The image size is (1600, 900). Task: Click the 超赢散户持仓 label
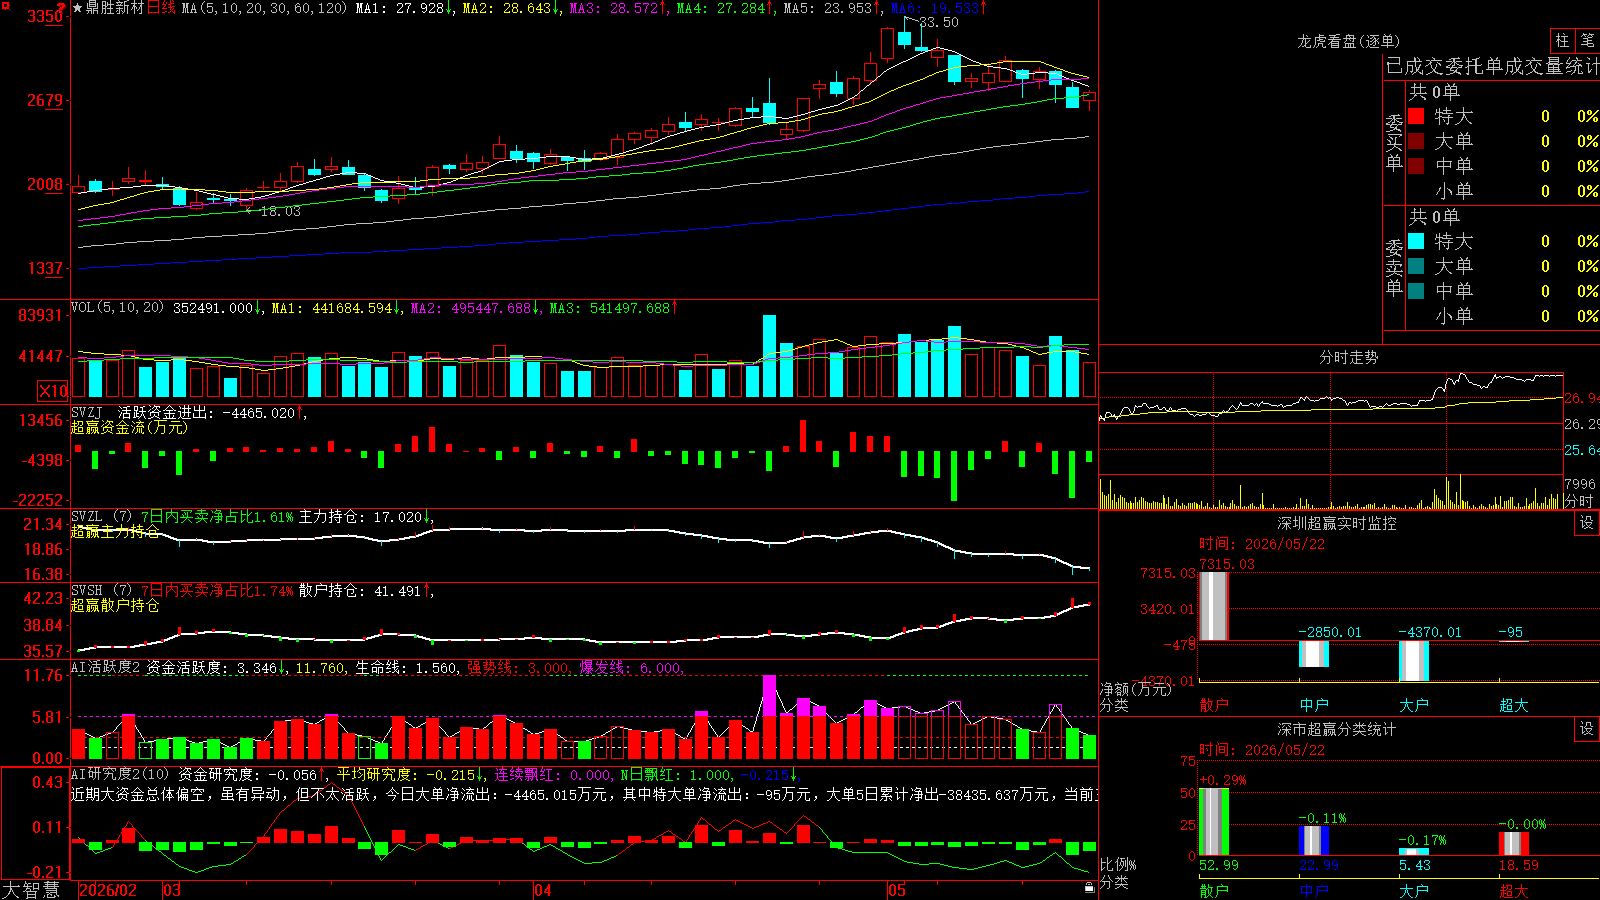coord(115,605)
